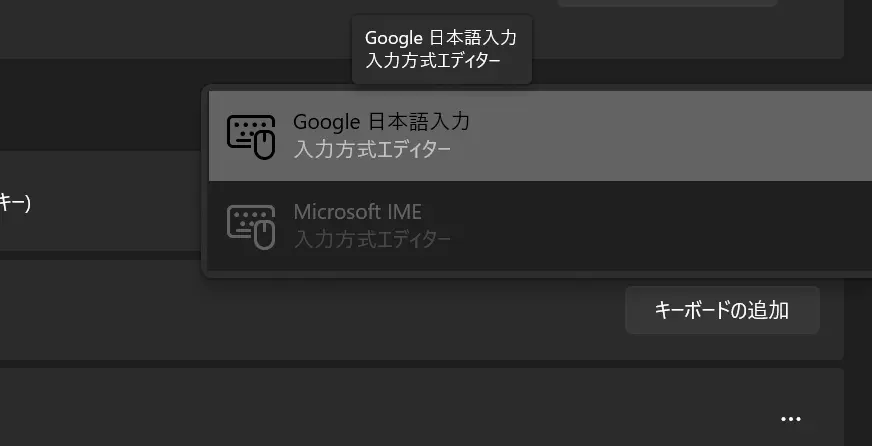Click the Microsoft IME keyboard icon
The image size is (872, 446).
[x=251, y=227]
